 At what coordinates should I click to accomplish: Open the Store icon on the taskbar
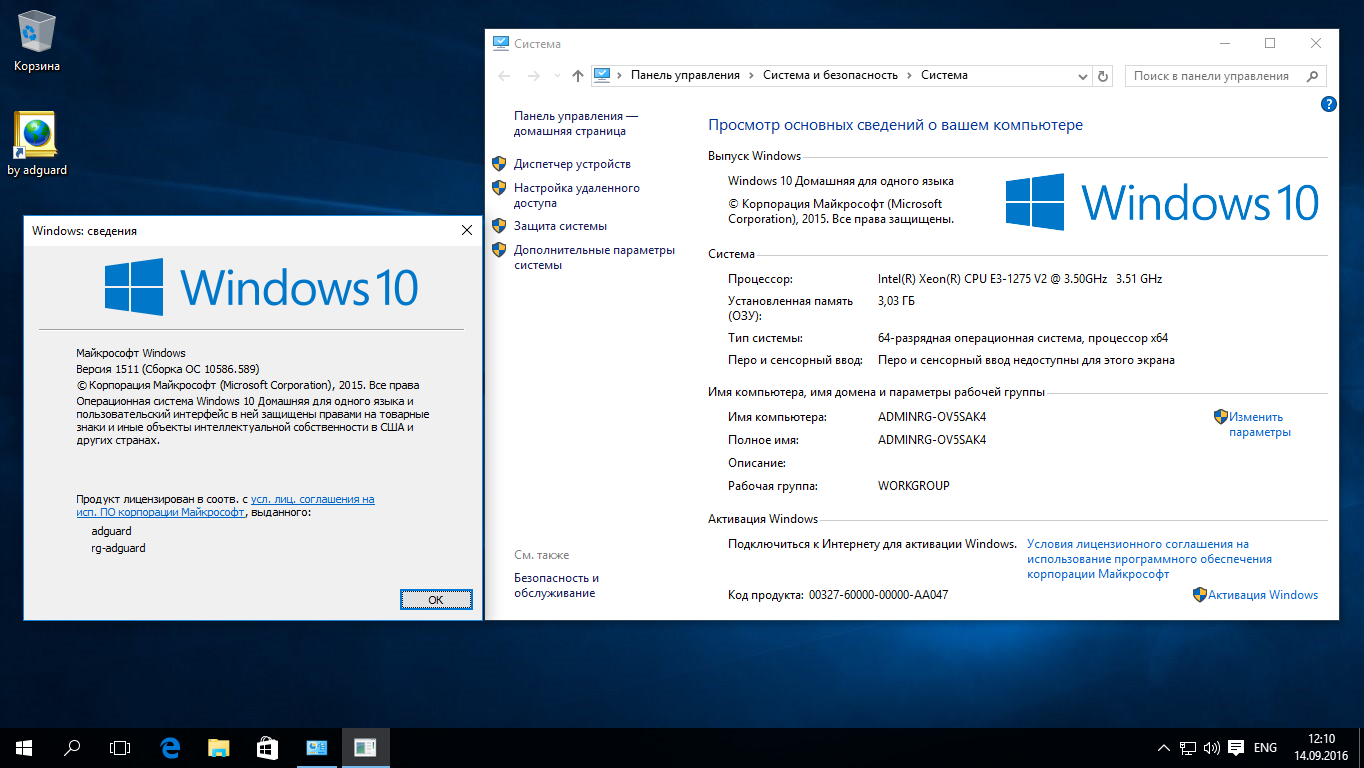point(267,747)
